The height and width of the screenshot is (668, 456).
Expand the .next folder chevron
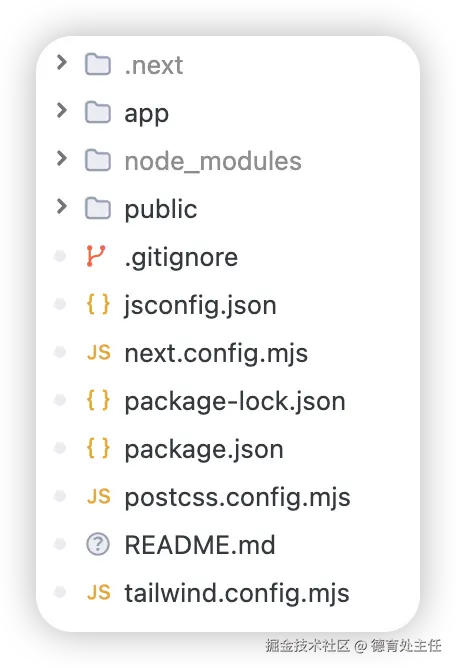(x=62, y=63)
